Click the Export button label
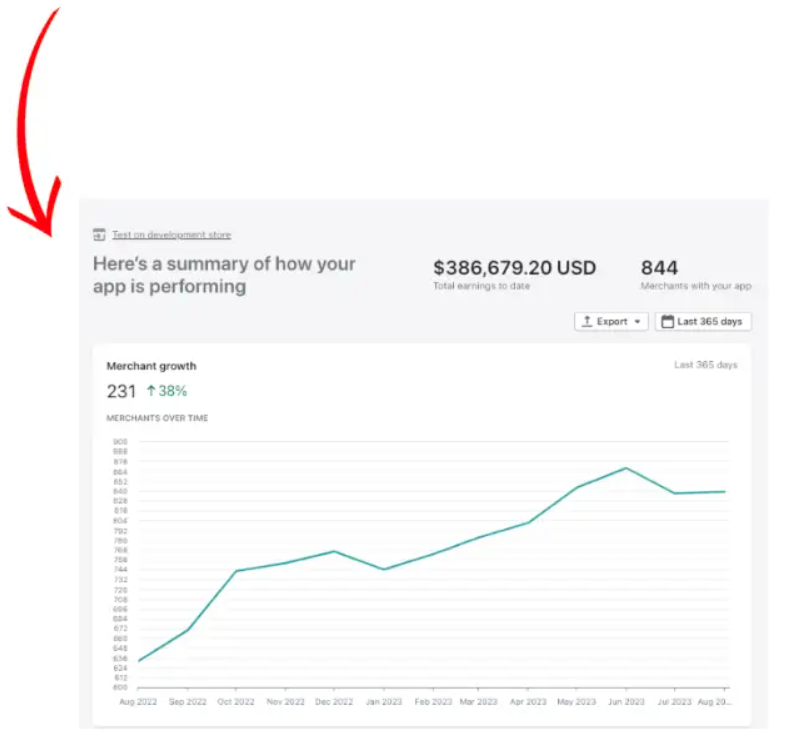Screen dimensions: 801x745 [x=612, y=322]
